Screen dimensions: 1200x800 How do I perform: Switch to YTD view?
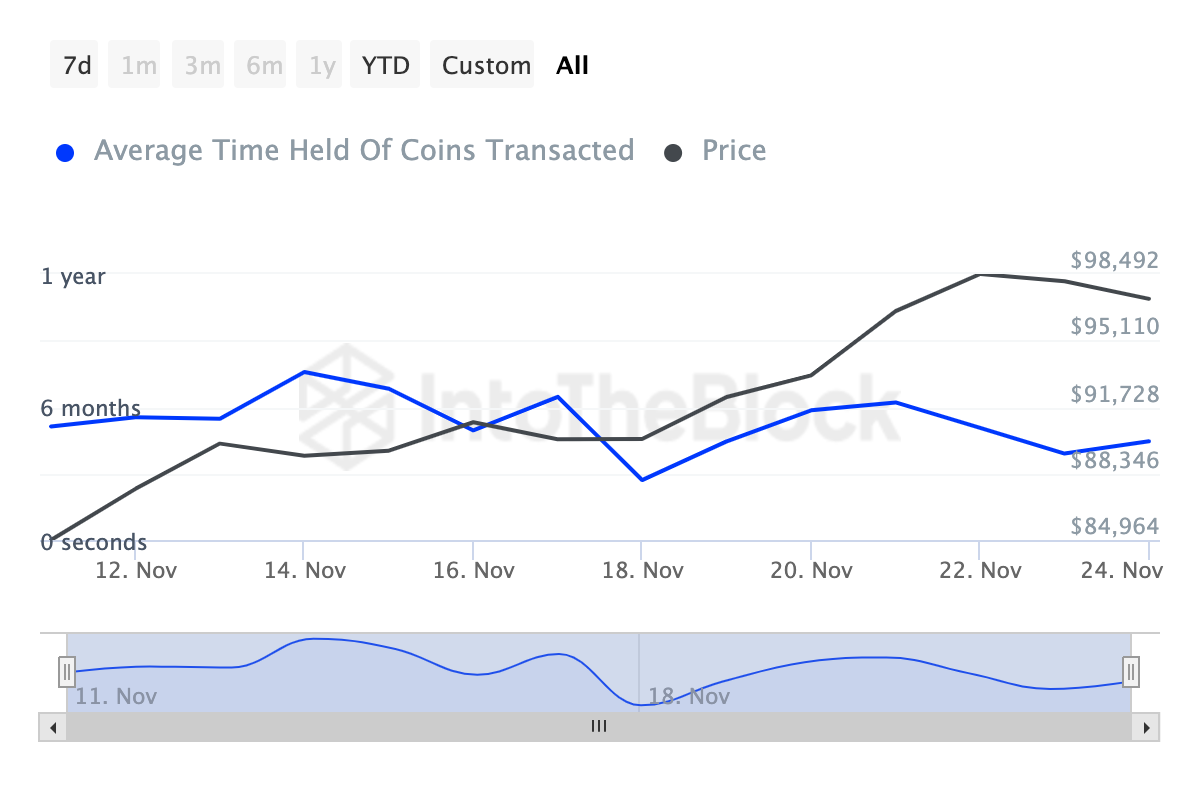pos(384,64)
